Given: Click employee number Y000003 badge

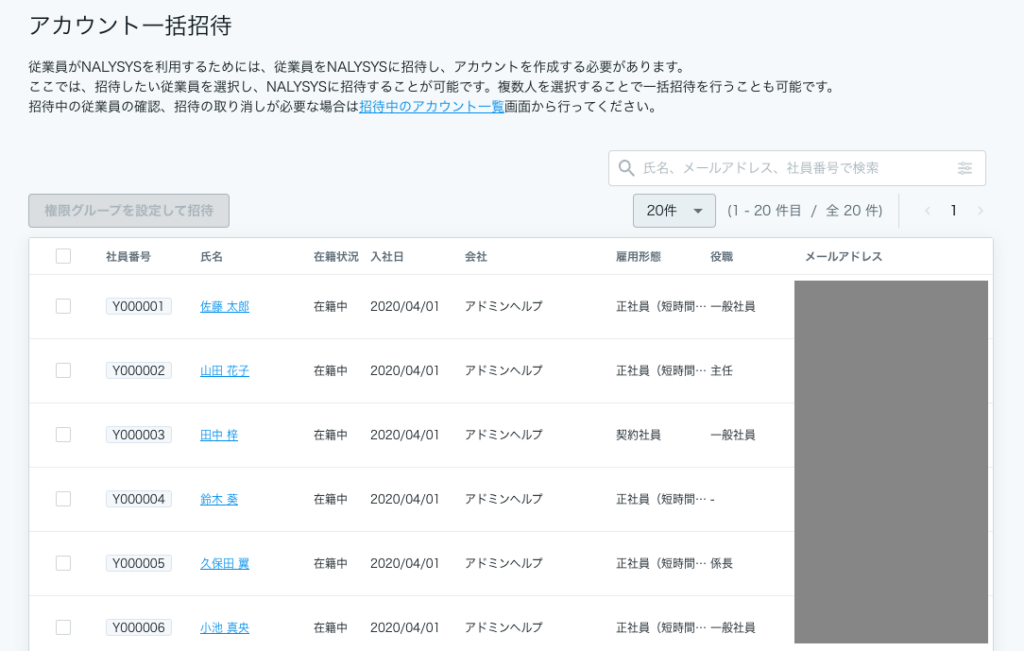Looking at the screenshot, I should (138, 435).
